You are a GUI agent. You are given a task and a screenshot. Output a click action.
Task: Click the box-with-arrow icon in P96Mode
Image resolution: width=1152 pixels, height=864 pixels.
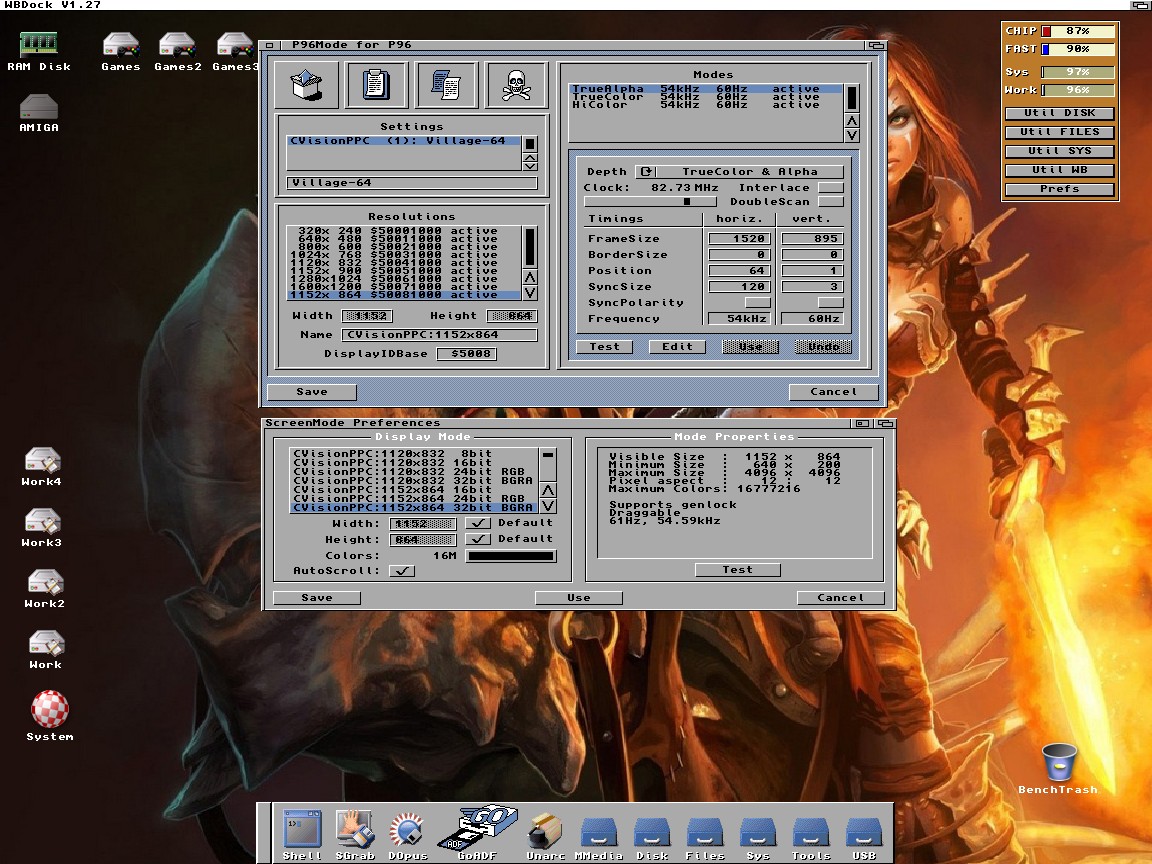tap(307, 84)
